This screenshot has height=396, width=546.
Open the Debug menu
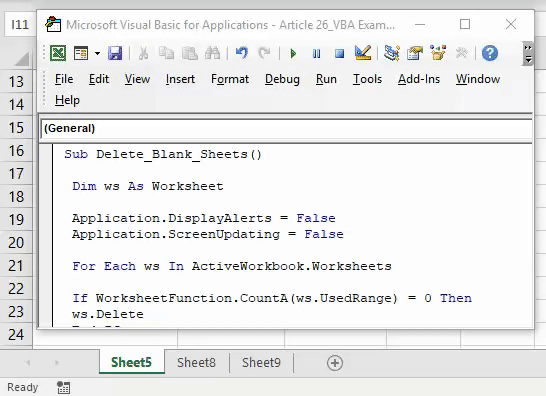coord(282,79)
